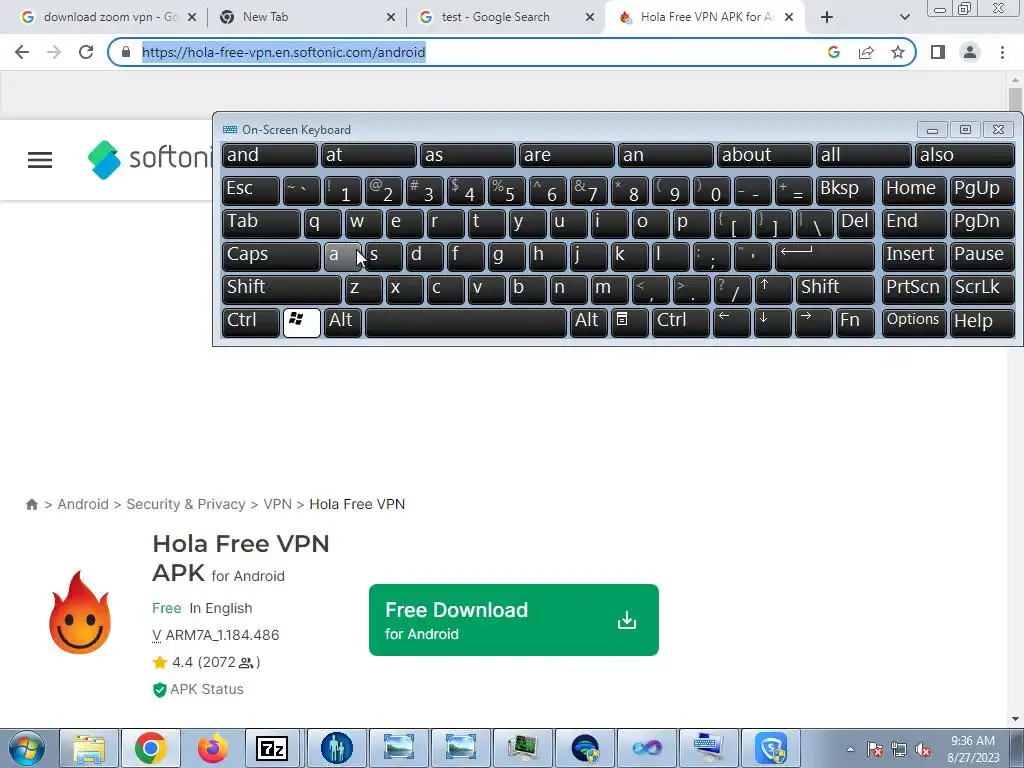
Task: Switch to the test - Google Search tab
Action: click(x=506, y=17)
